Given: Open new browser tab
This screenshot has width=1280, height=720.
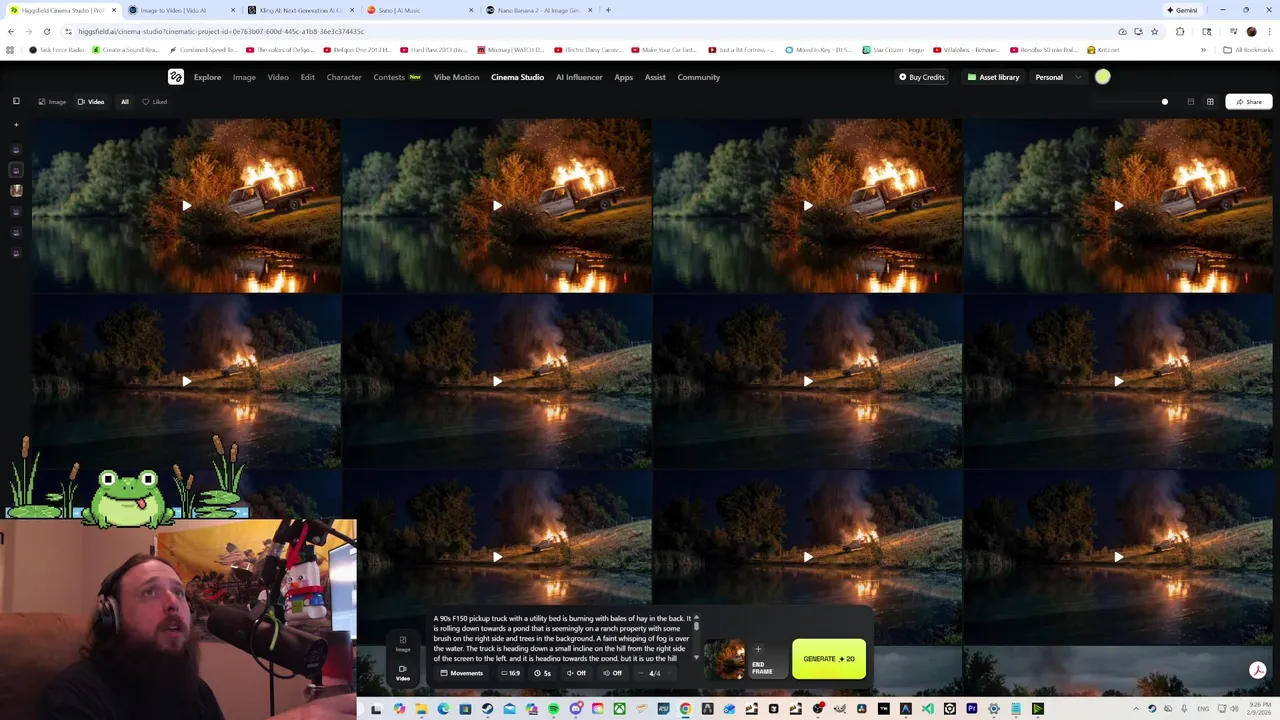Looking at the screenshot, I should pyautogui.click(x=608, y=10).
